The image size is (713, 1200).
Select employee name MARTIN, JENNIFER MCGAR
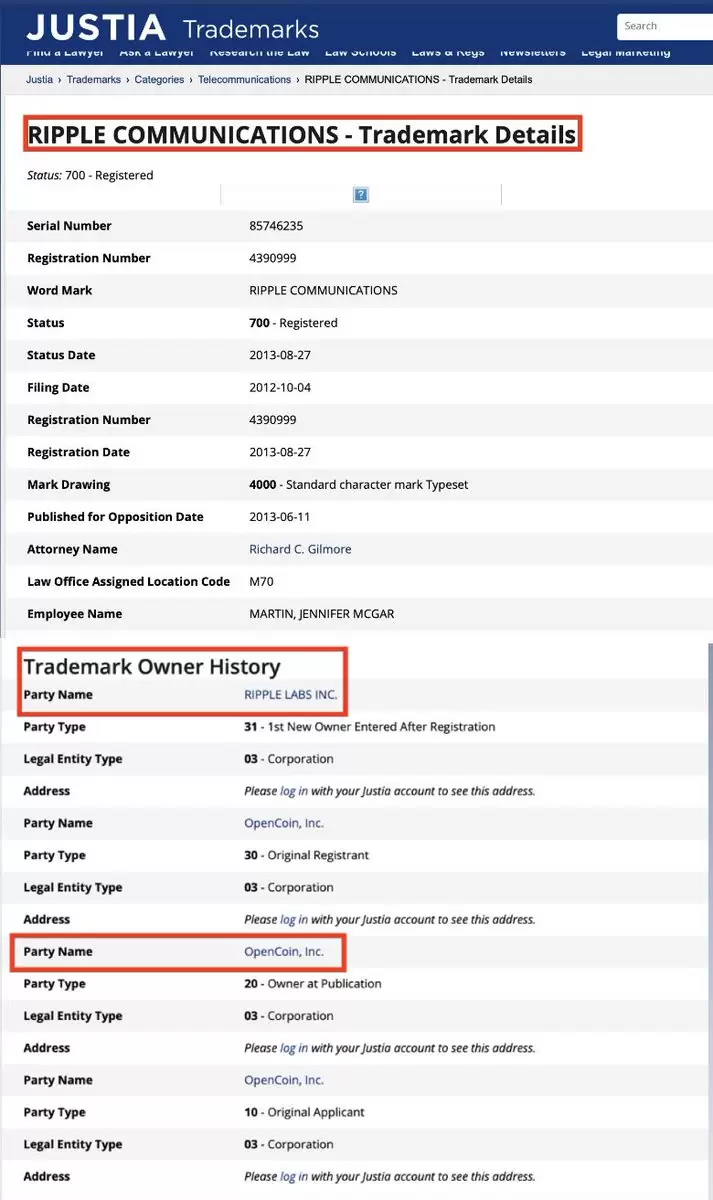click(x=321, y=614)
